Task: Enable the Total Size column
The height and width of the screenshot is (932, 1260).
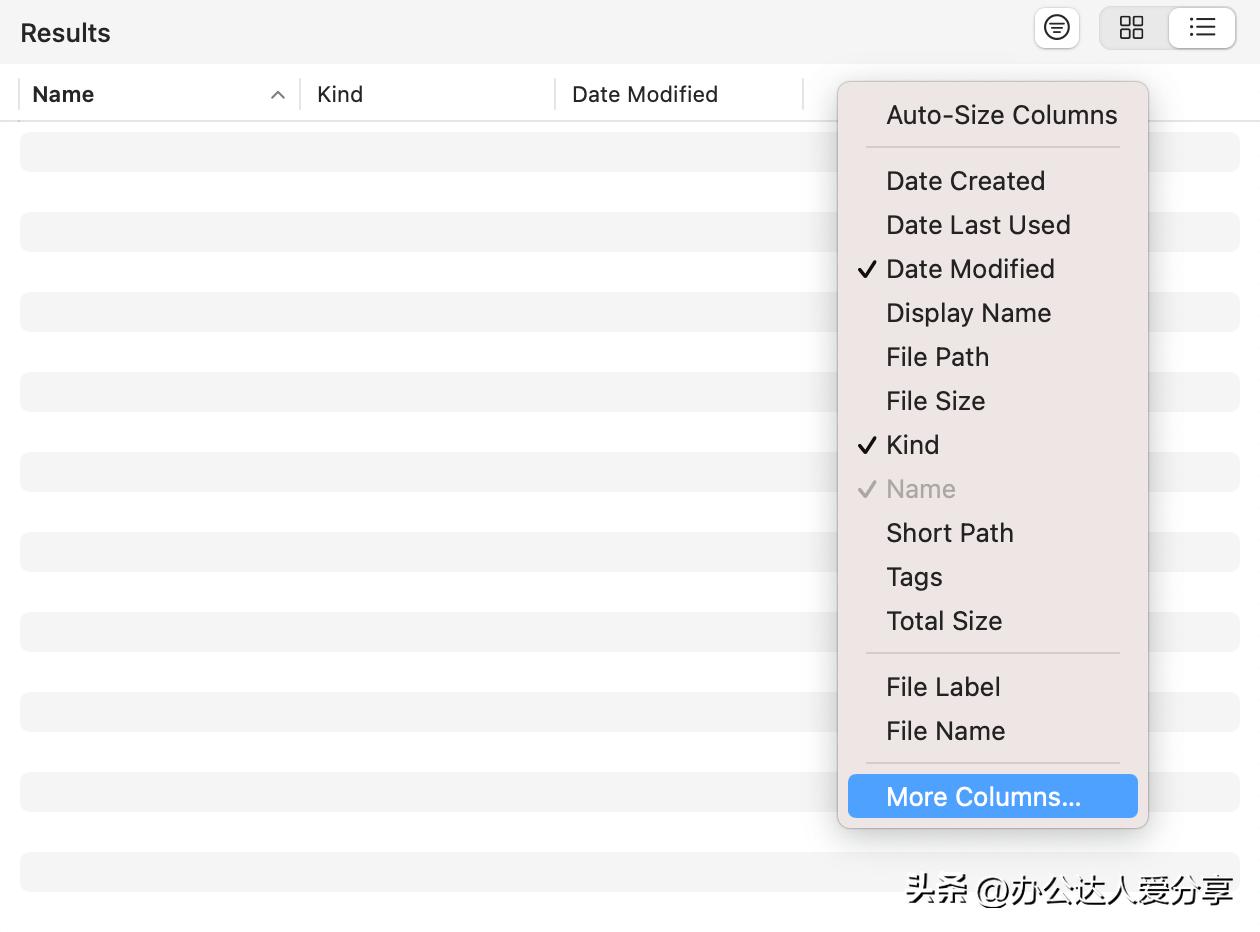Action: tap(944, 621)
